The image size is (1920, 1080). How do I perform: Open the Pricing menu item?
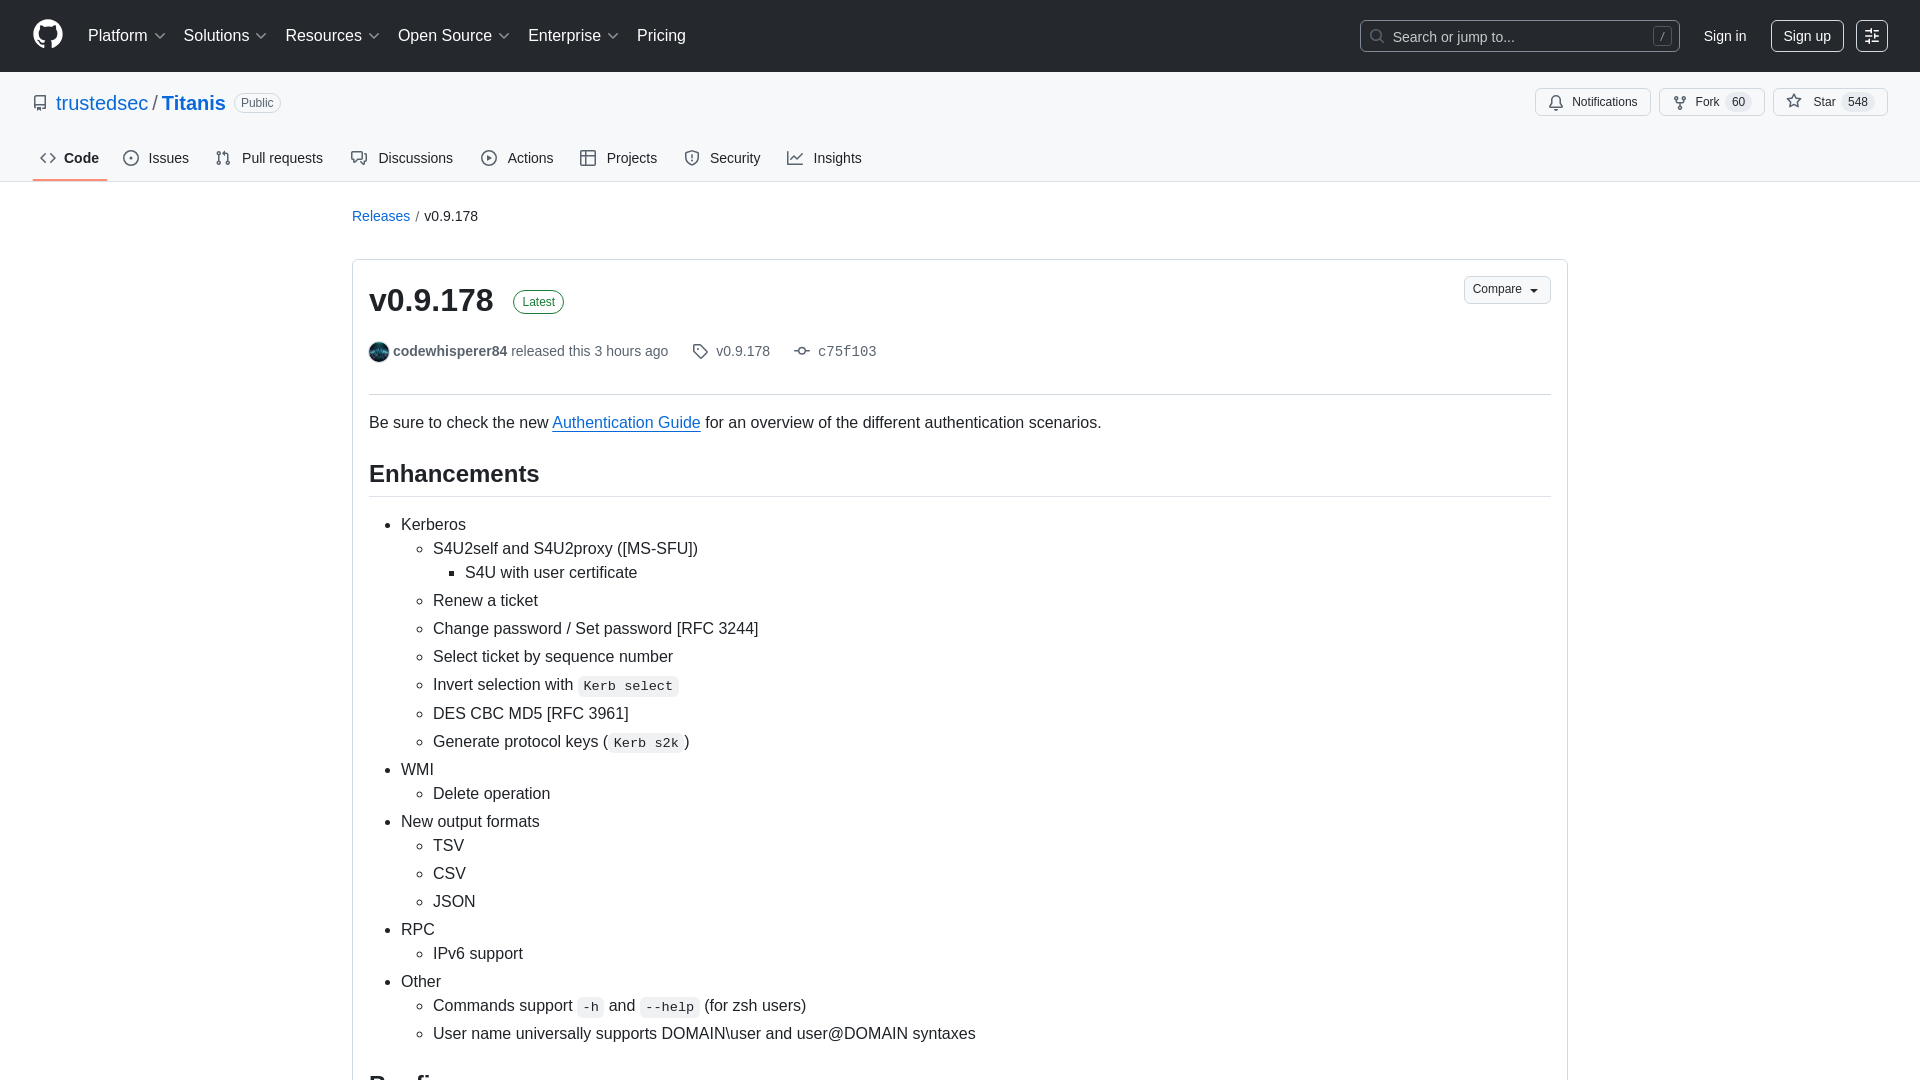[661, 36]
